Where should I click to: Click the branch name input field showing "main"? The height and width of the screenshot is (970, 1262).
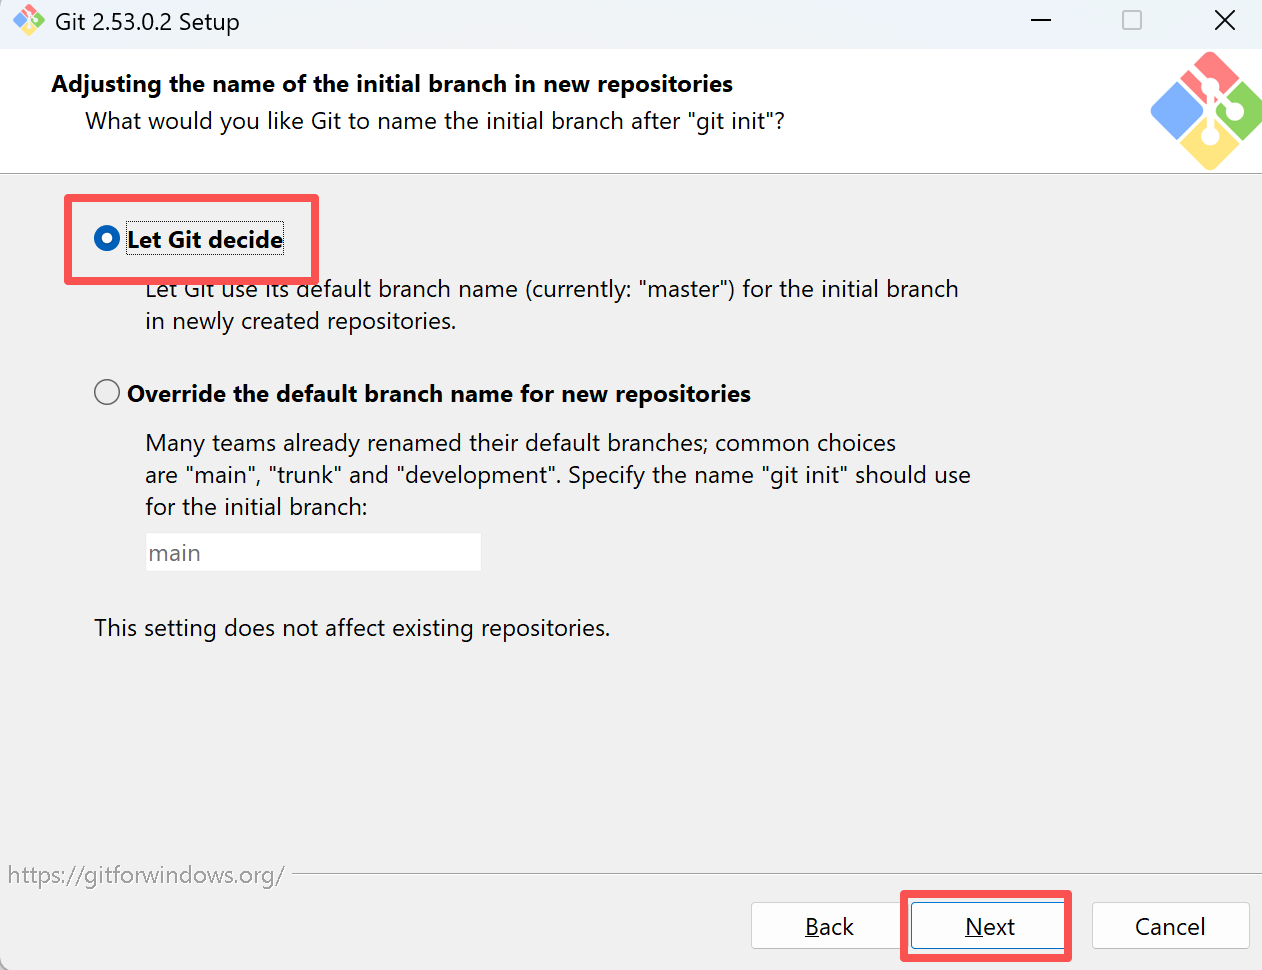[313, 552]
